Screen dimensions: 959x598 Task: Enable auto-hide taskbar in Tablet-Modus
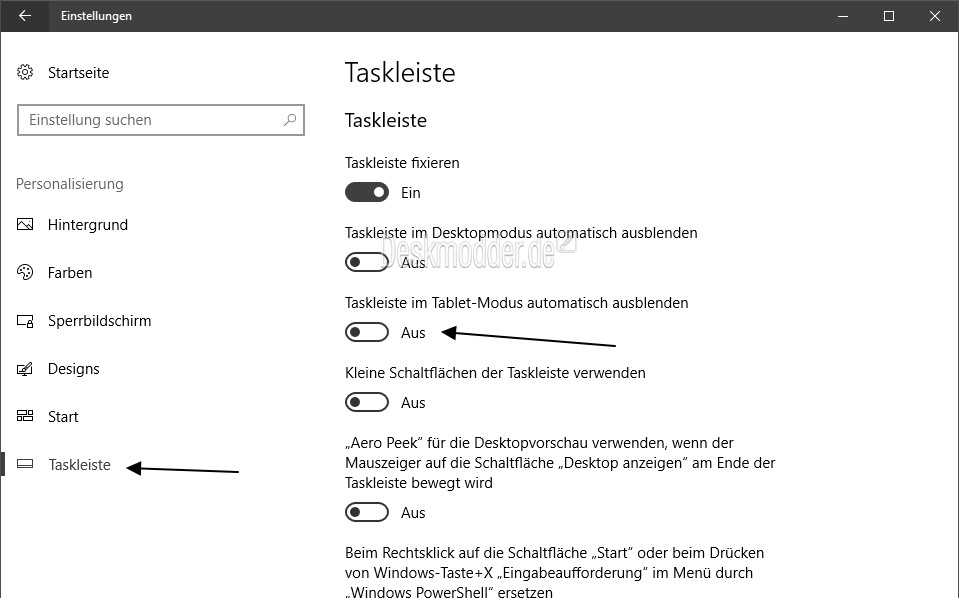tap(367, 332)
